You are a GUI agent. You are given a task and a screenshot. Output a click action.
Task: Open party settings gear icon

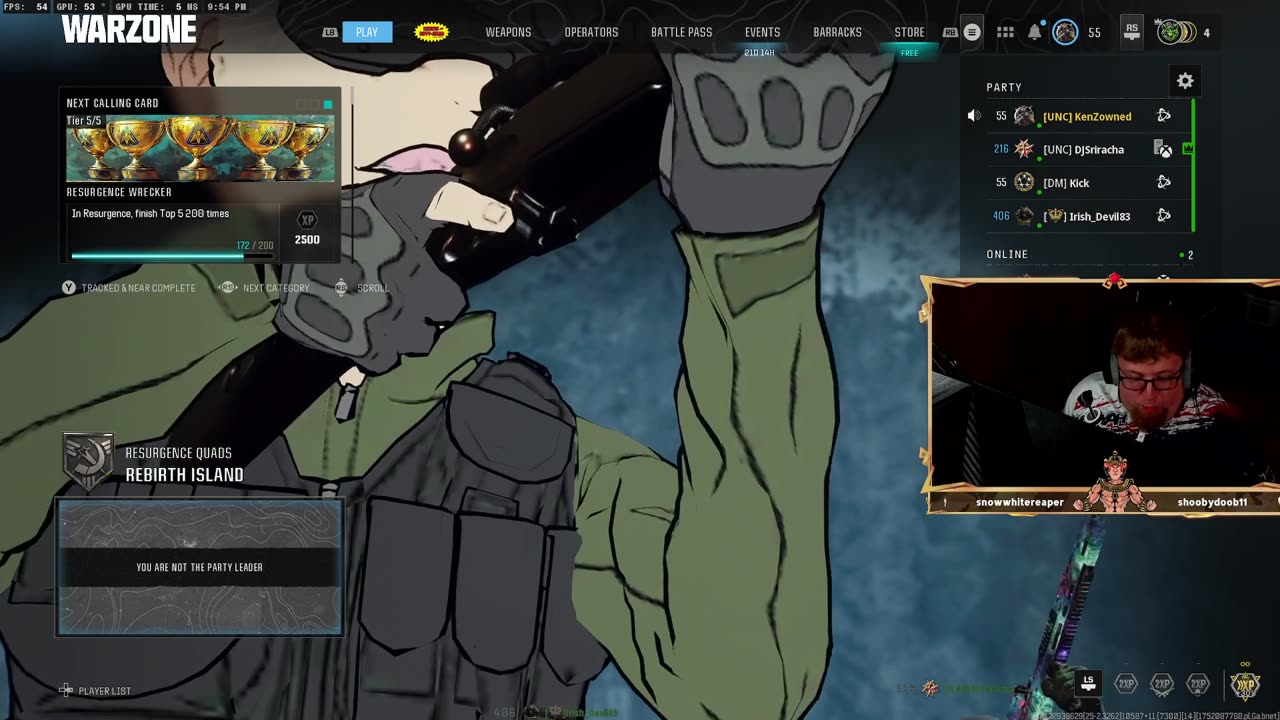click(x=1185, y=81)
